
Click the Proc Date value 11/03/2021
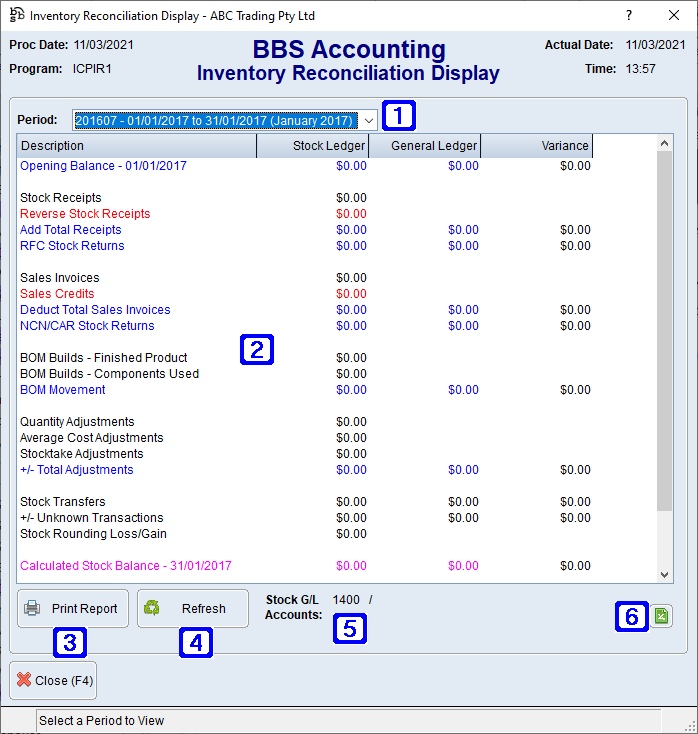click(103, 45)
